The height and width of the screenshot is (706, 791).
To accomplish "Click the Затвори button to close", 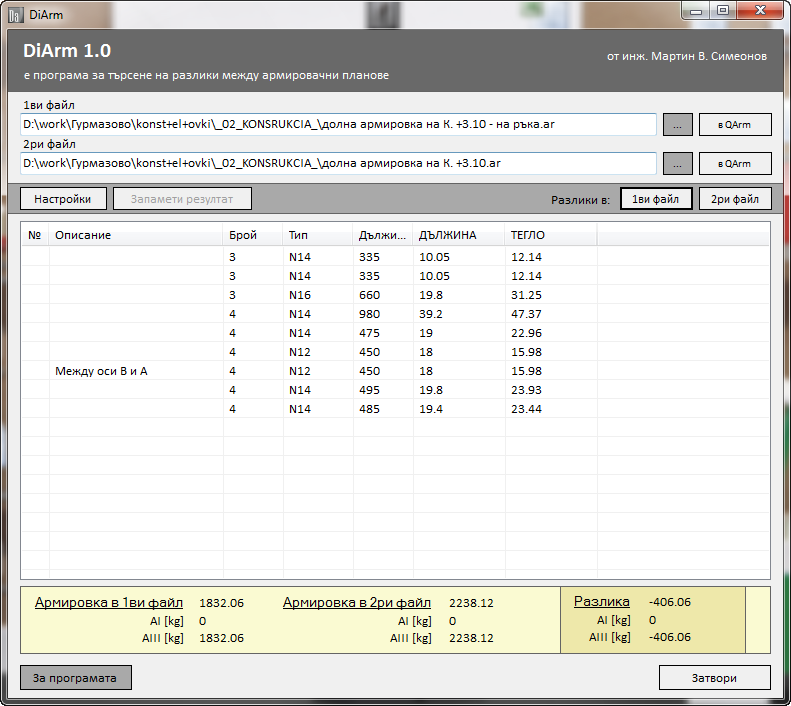I will tap(714, 678).
